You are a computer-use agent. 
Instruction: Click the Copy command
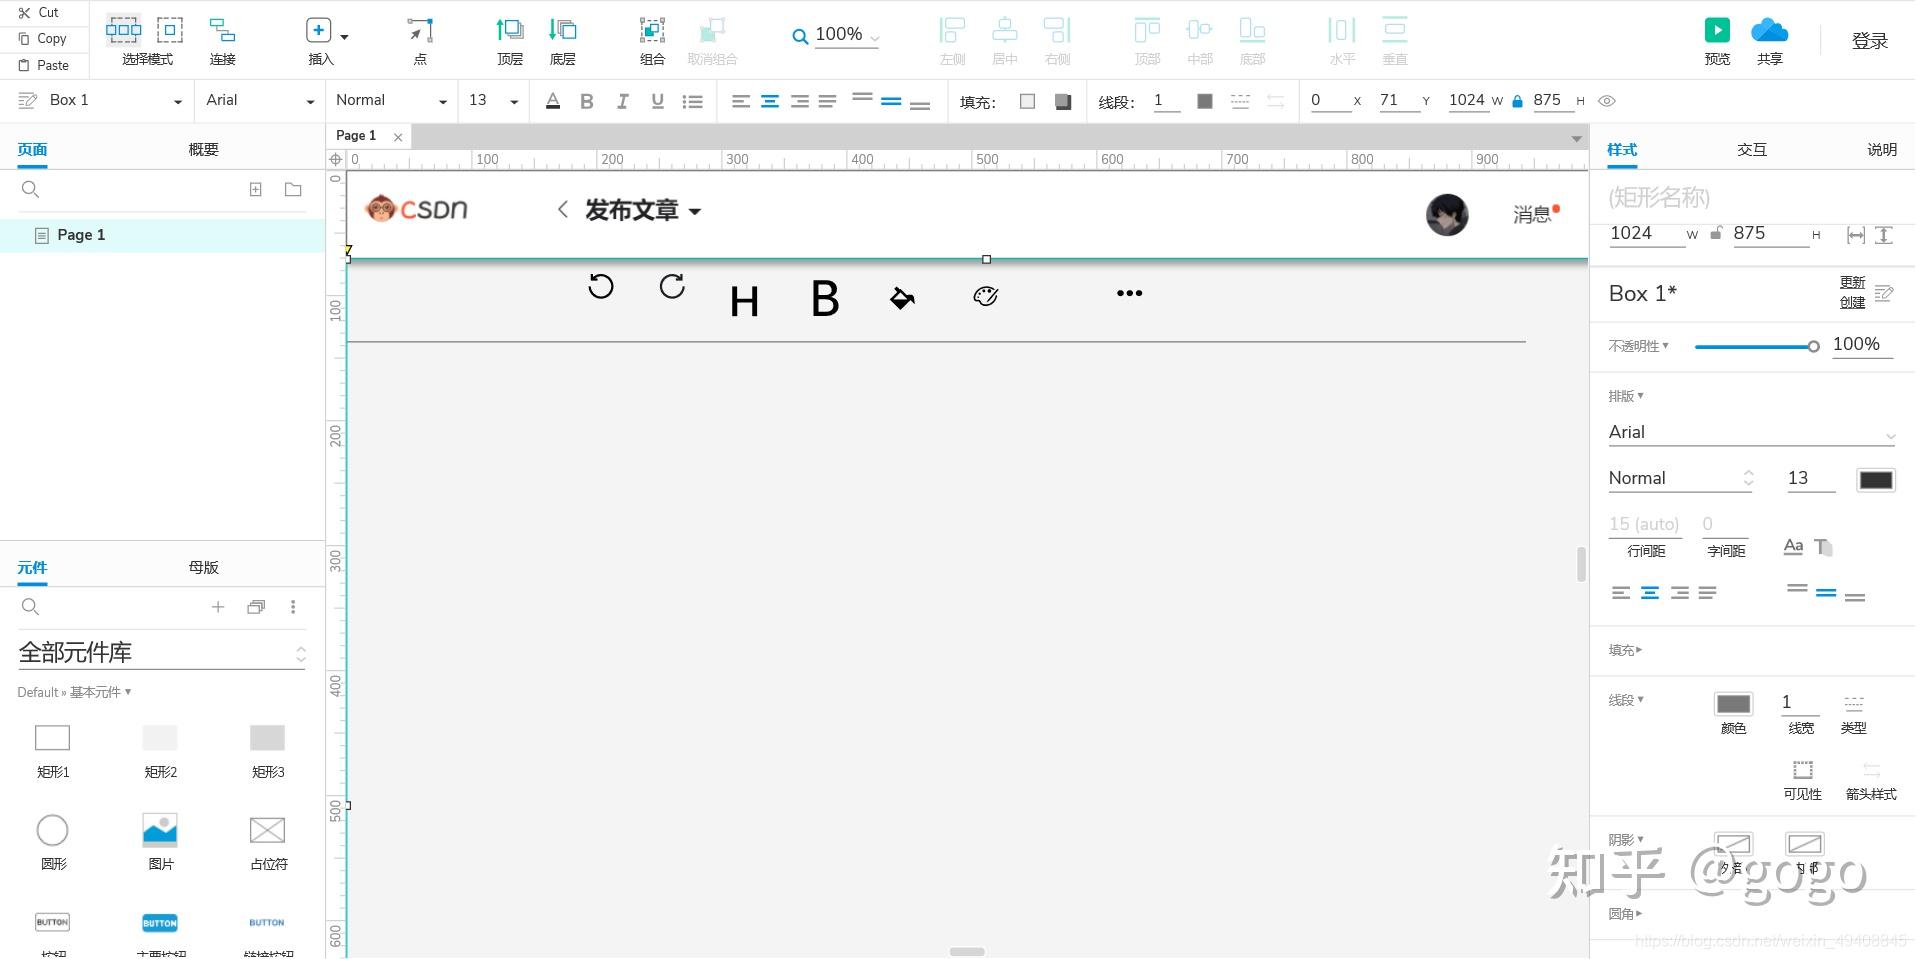[x=42, y=38]
